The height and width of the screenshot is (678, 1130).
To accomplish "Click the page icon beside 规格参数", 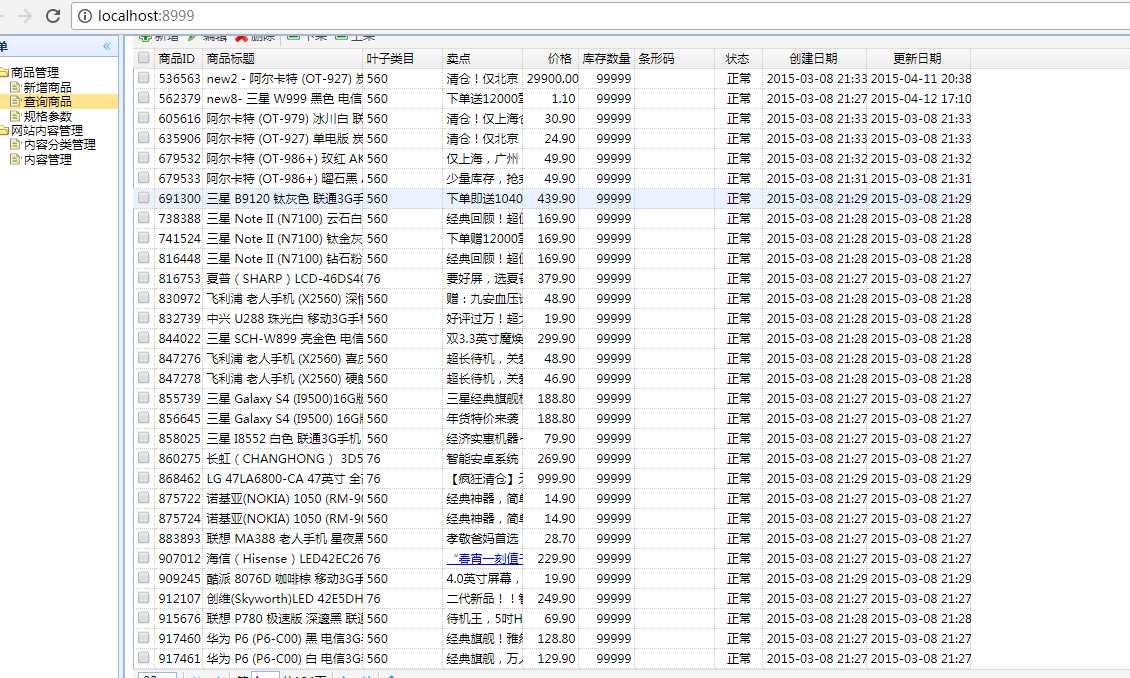I will [15, 116].
